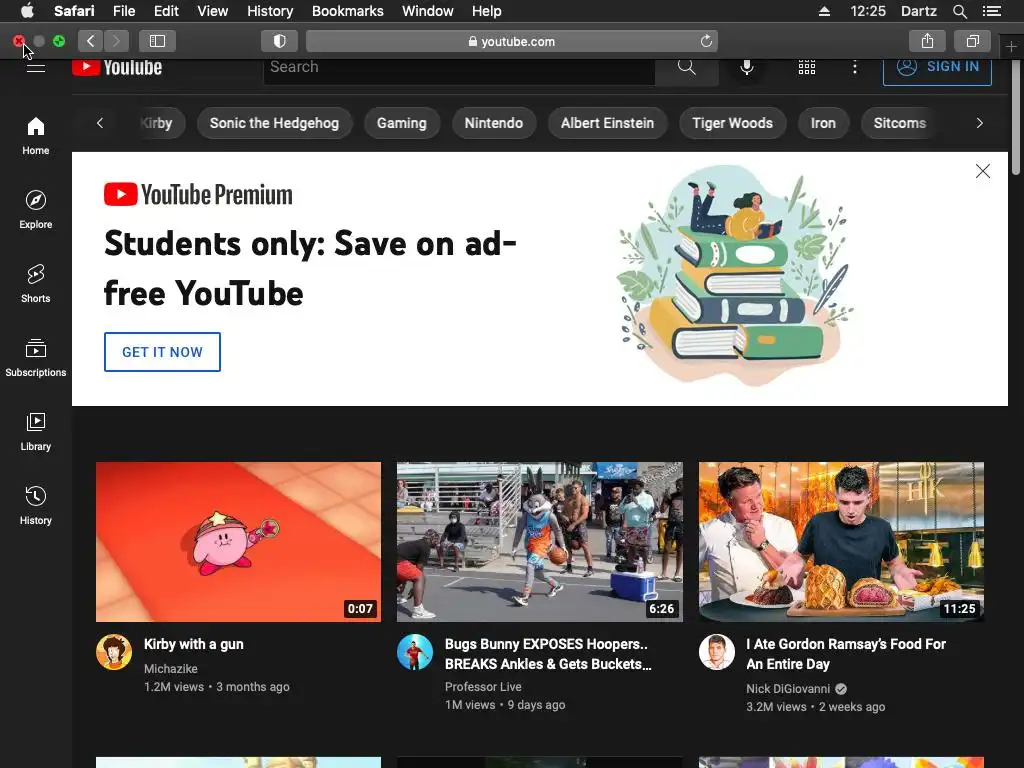The image size is (1024, 768).
Task: Open Notification Center list icon
Action: [x=992, y=11]
